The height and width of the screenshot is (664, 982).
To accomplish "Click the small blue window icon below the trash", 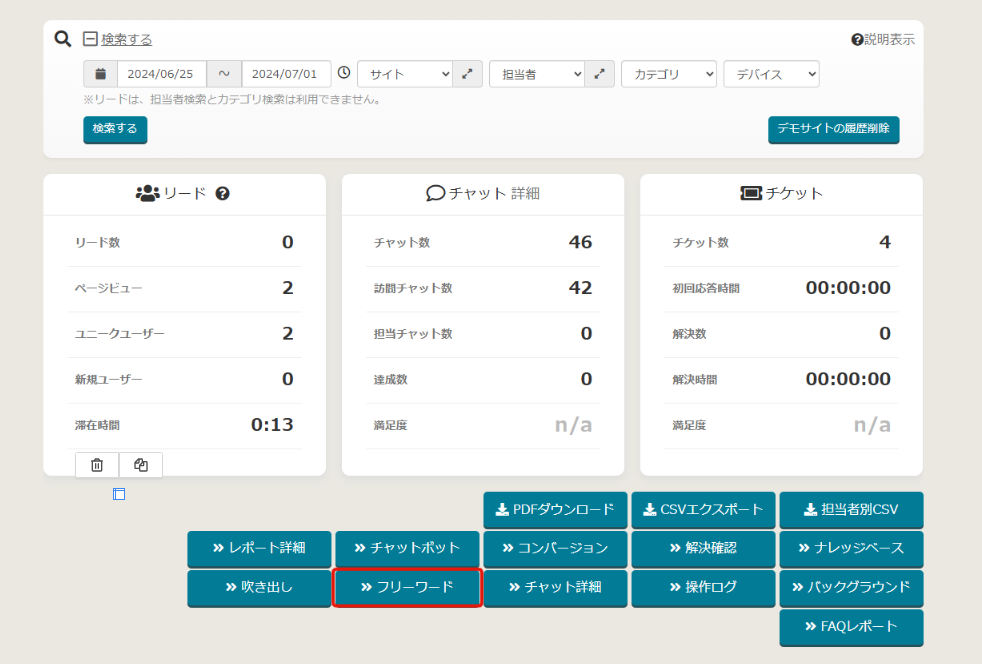I will tap(119, 494).
